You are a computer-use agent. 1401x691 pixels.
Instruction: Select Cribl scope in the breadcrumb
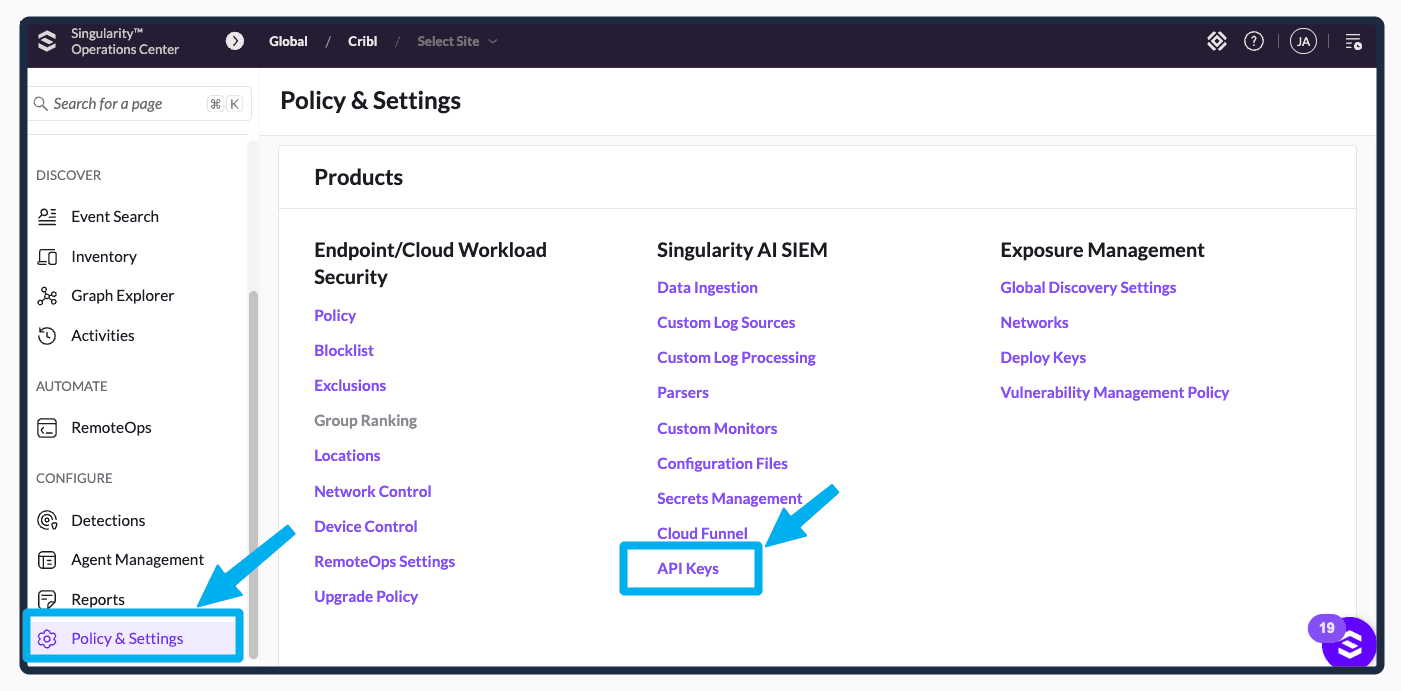pyautogui.click(x=362, y=41)
